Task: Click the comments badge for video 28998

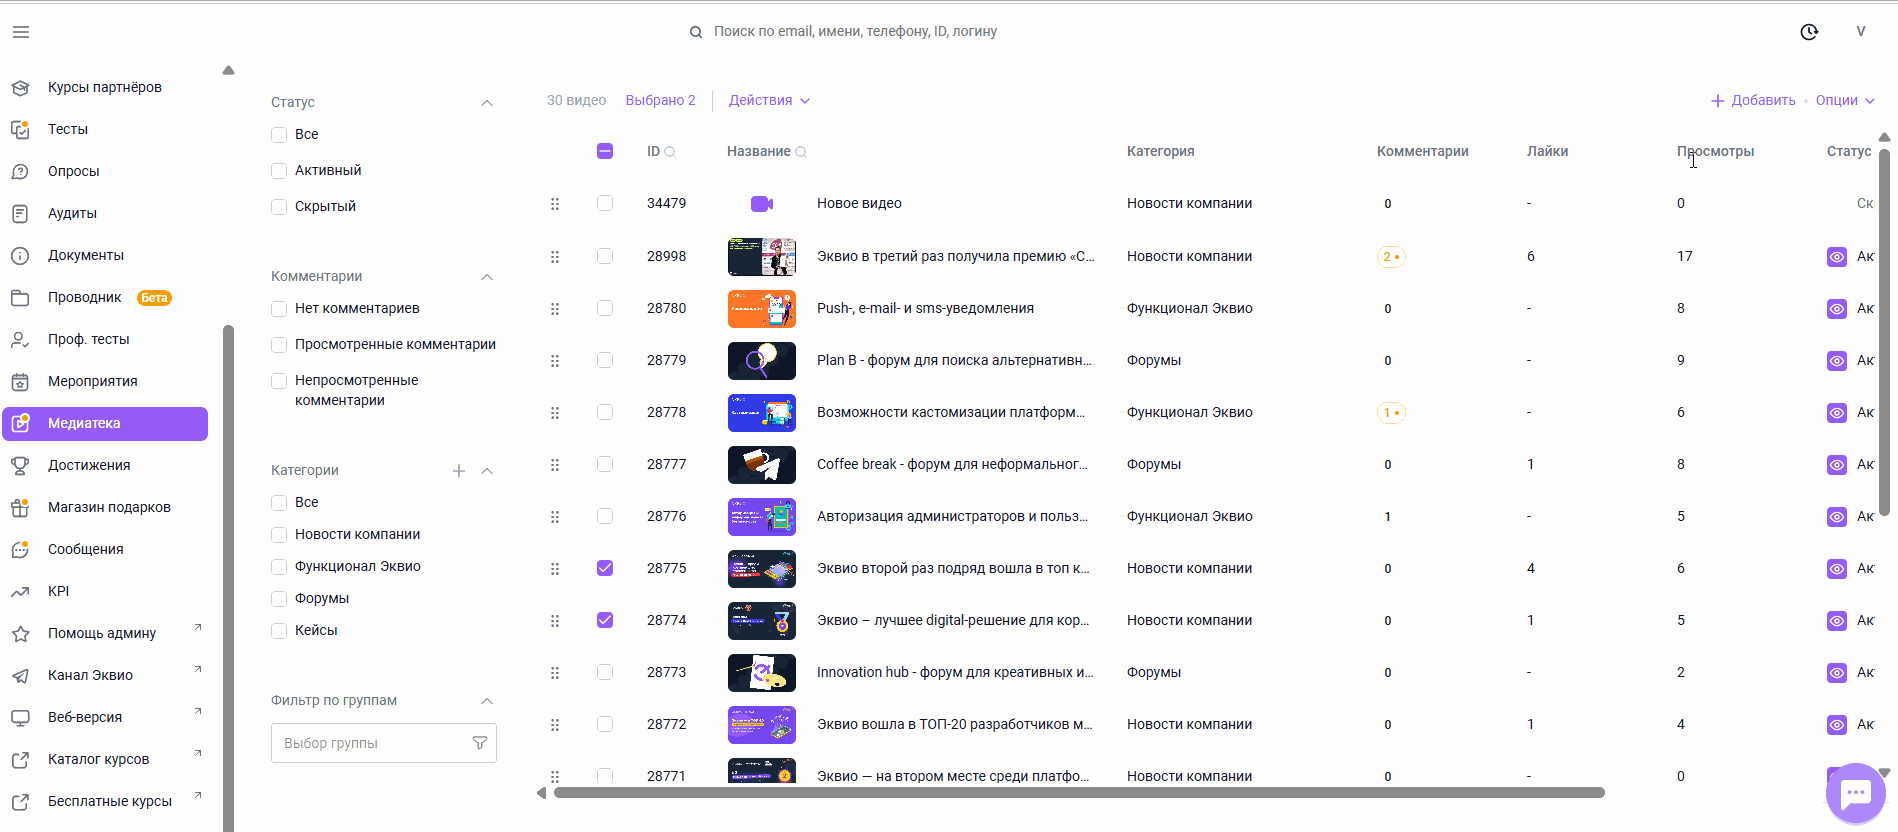Action: click(1391, 257)
